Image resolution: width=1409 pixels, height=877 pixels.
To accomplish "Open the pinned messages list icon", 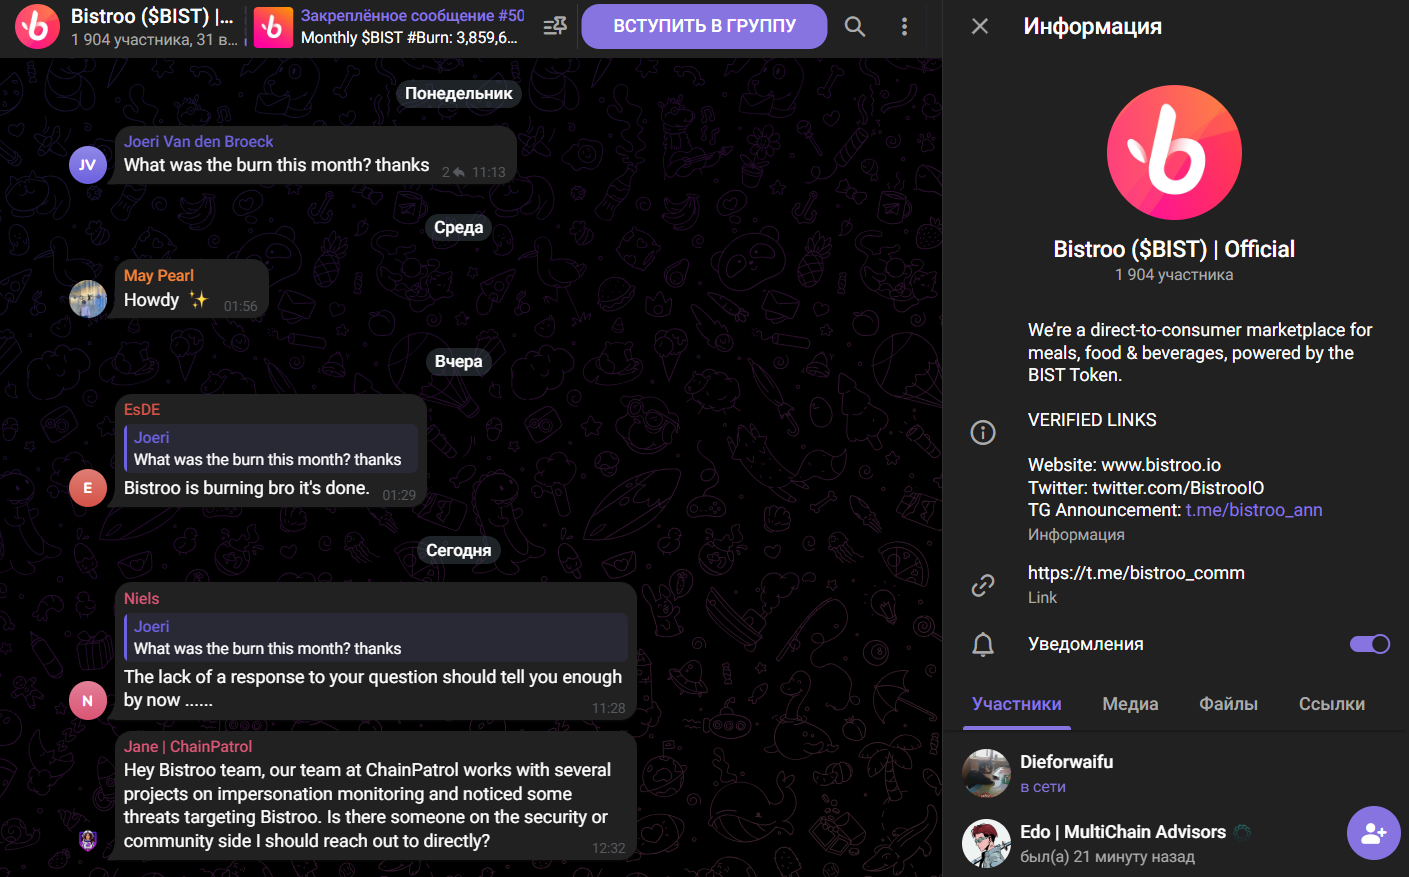I will (555, 27).
